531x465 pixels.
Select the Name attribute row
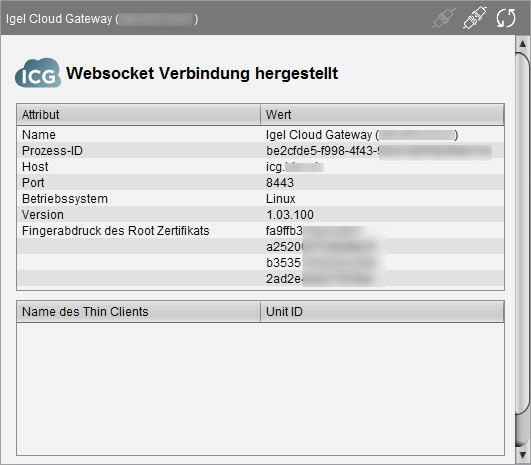[x=260, y=135]
